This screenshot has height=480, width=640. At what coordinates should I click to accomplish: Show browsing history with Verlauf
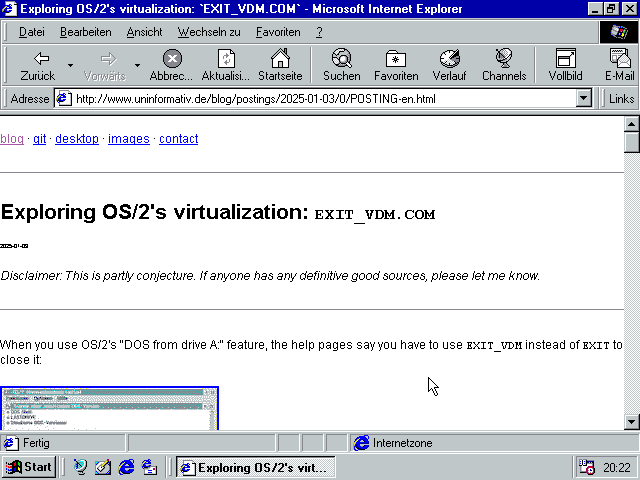(x=449, y=65)
